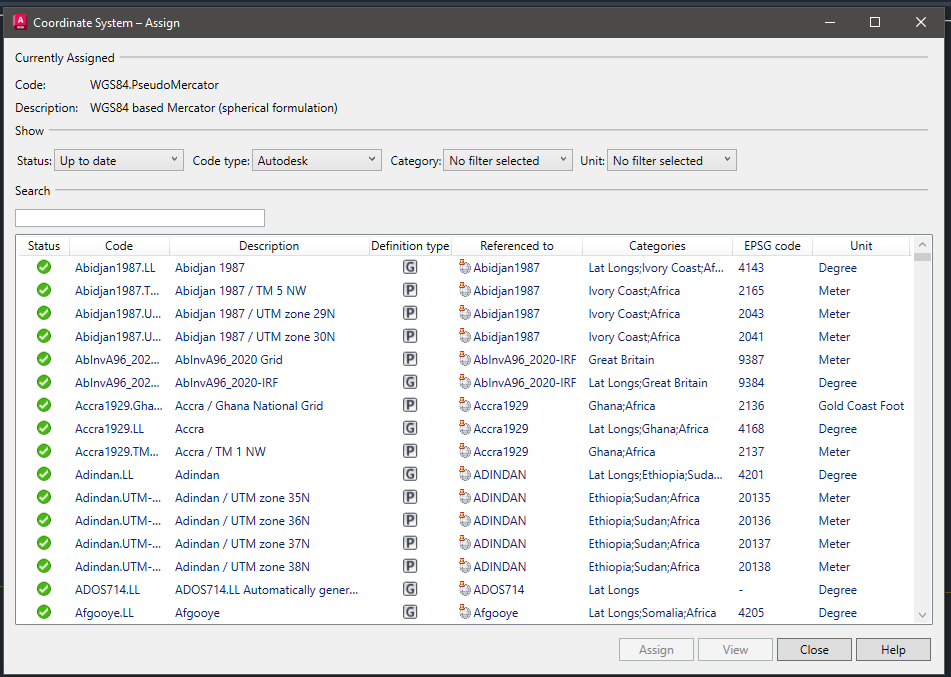Select the Afgooye.LL code cell
Viewport: 951px width, 677px height.
tap(104, 613)
